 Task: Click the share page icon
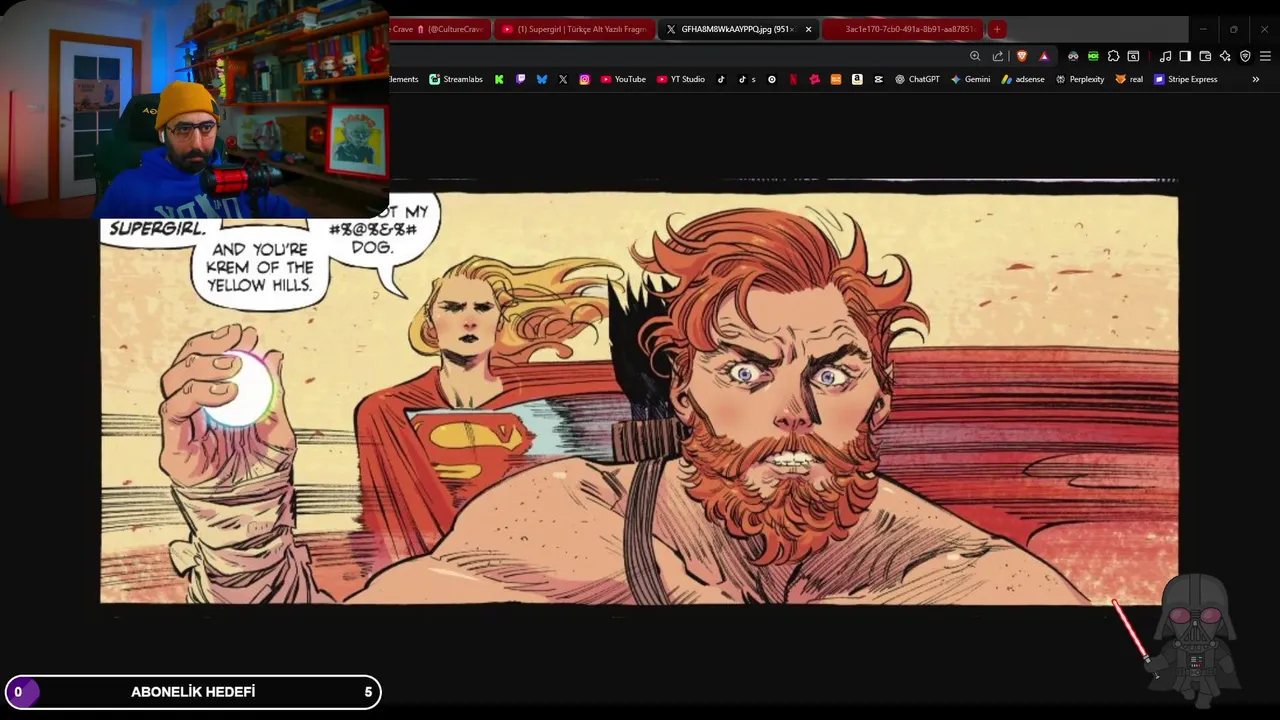(x=998, y=56)
